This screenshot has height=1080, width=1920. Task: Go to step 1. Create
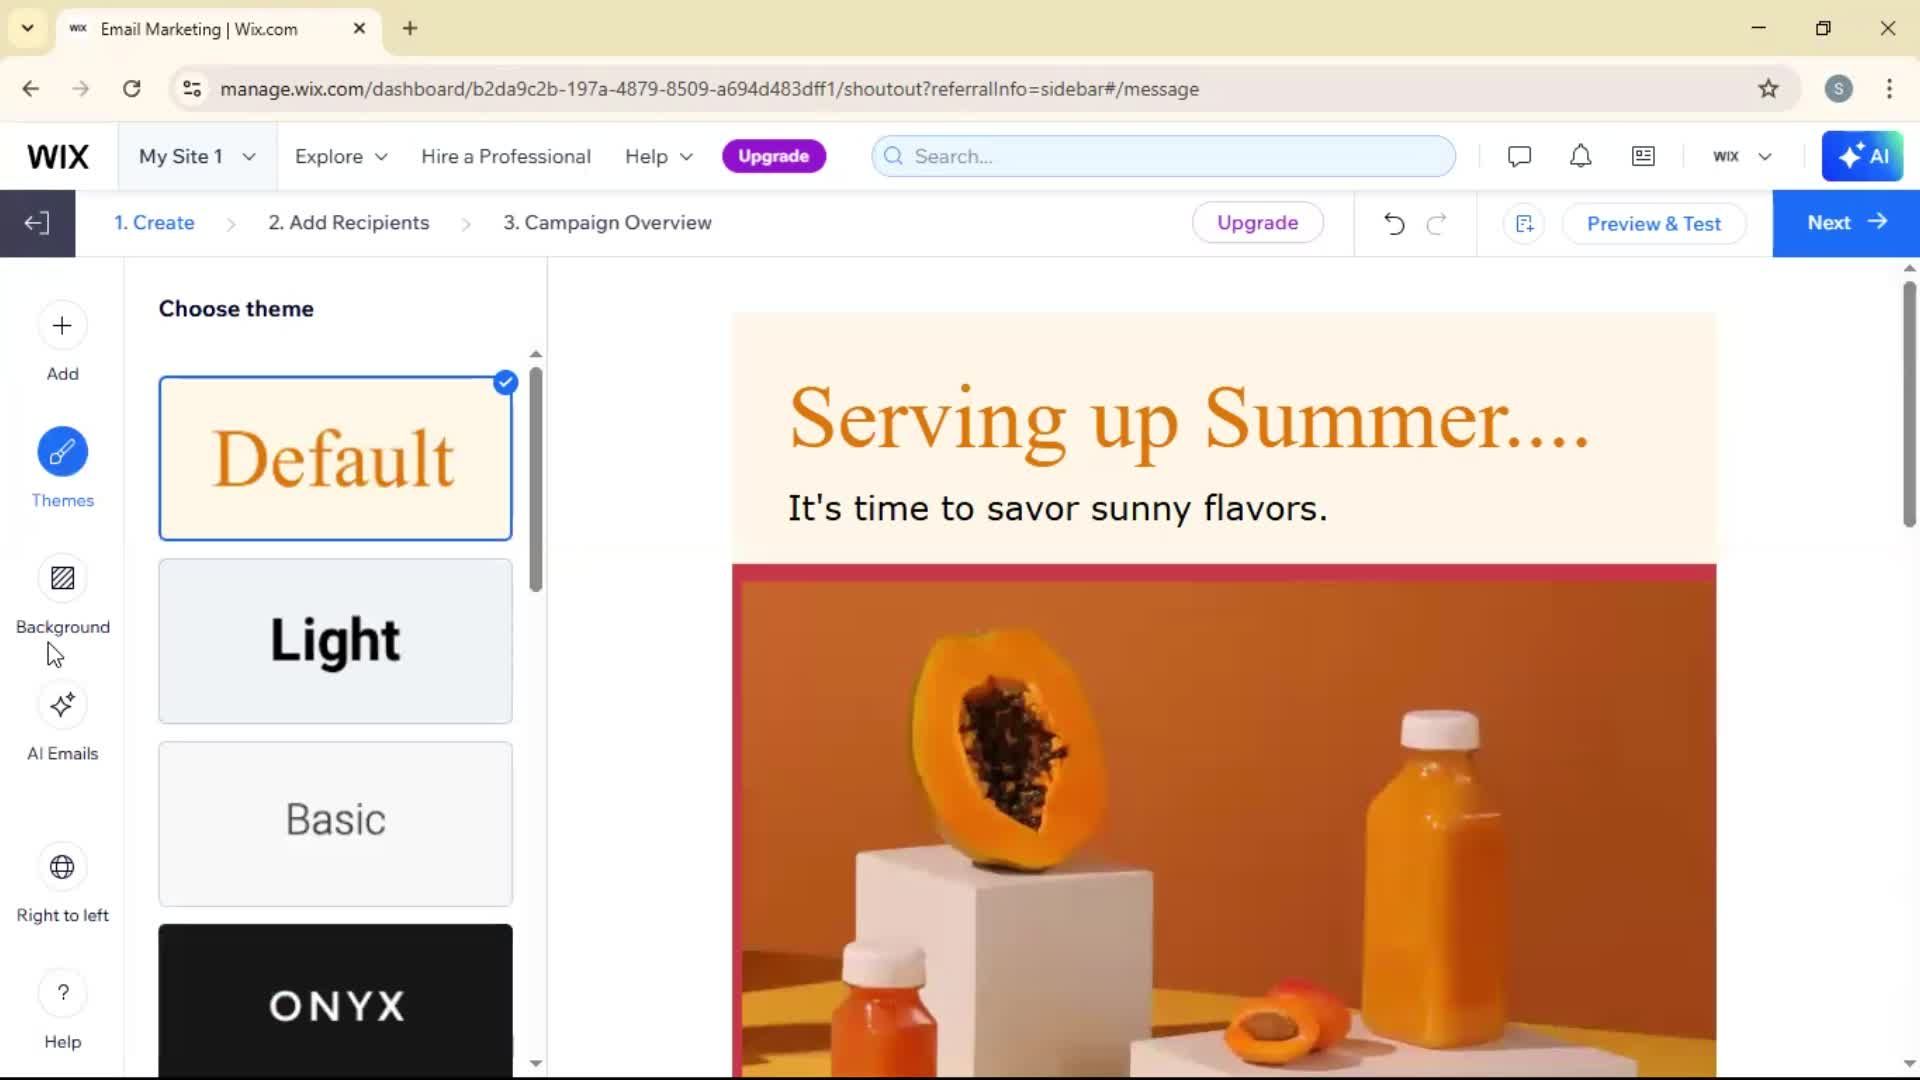pyautogui.click(x=154, y=223)
